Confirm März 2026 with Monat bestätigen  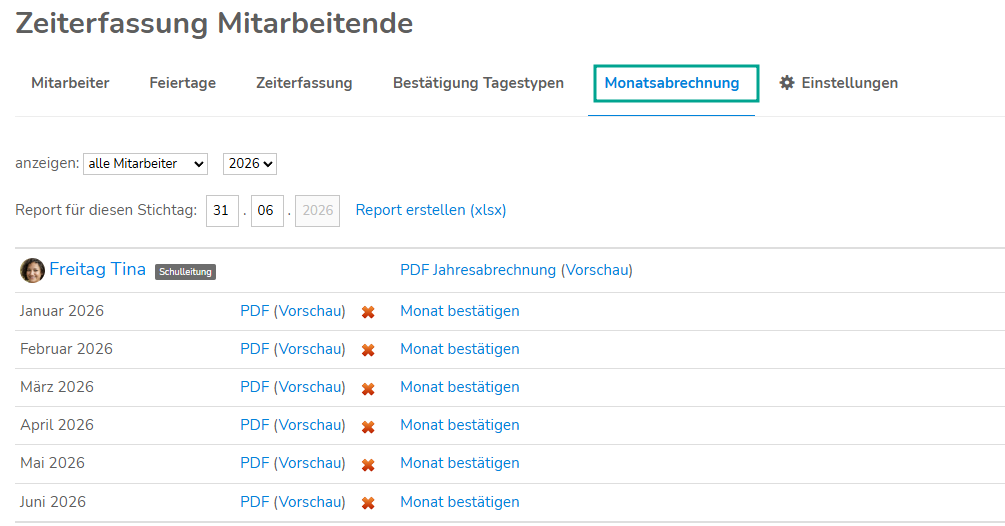pyautogui.click(x=460, y=387)
